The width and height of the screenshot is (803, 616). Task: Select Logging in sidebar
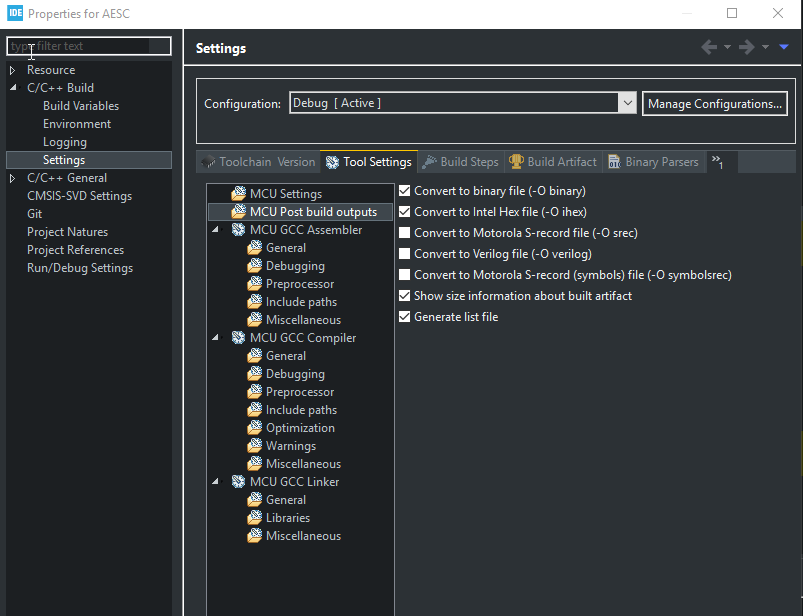coord(65,142)
